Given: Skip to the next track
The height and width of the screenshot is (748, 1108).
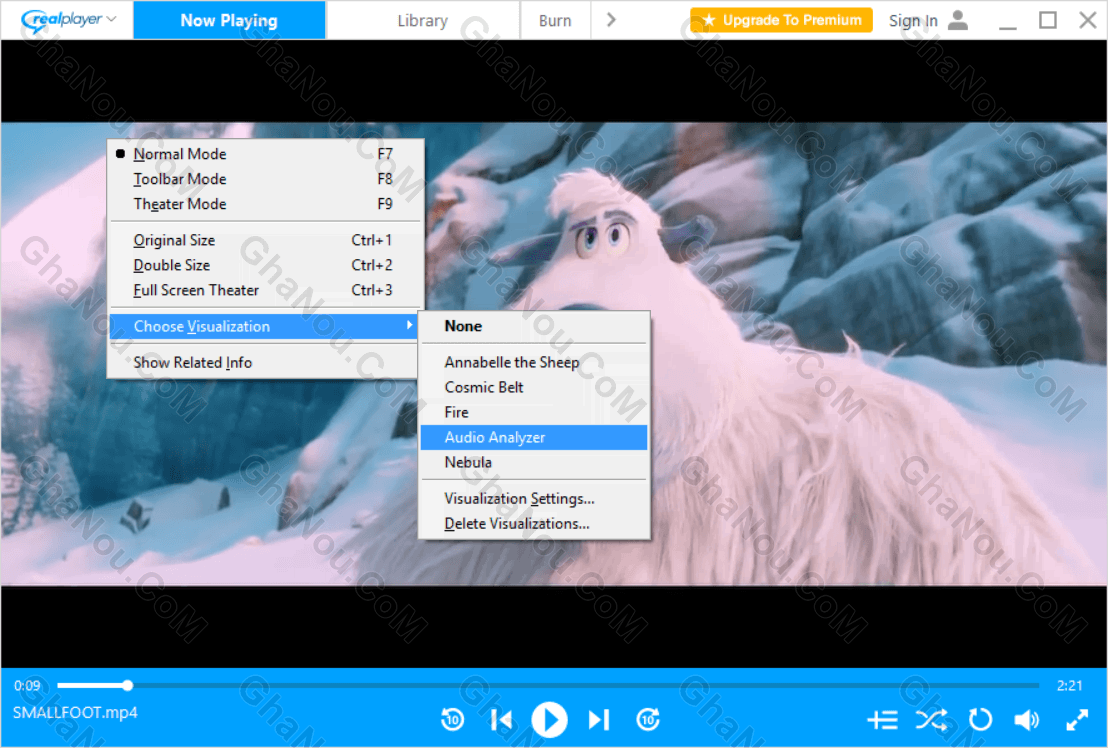Looking at the screenshot, I should pos(599,720).
